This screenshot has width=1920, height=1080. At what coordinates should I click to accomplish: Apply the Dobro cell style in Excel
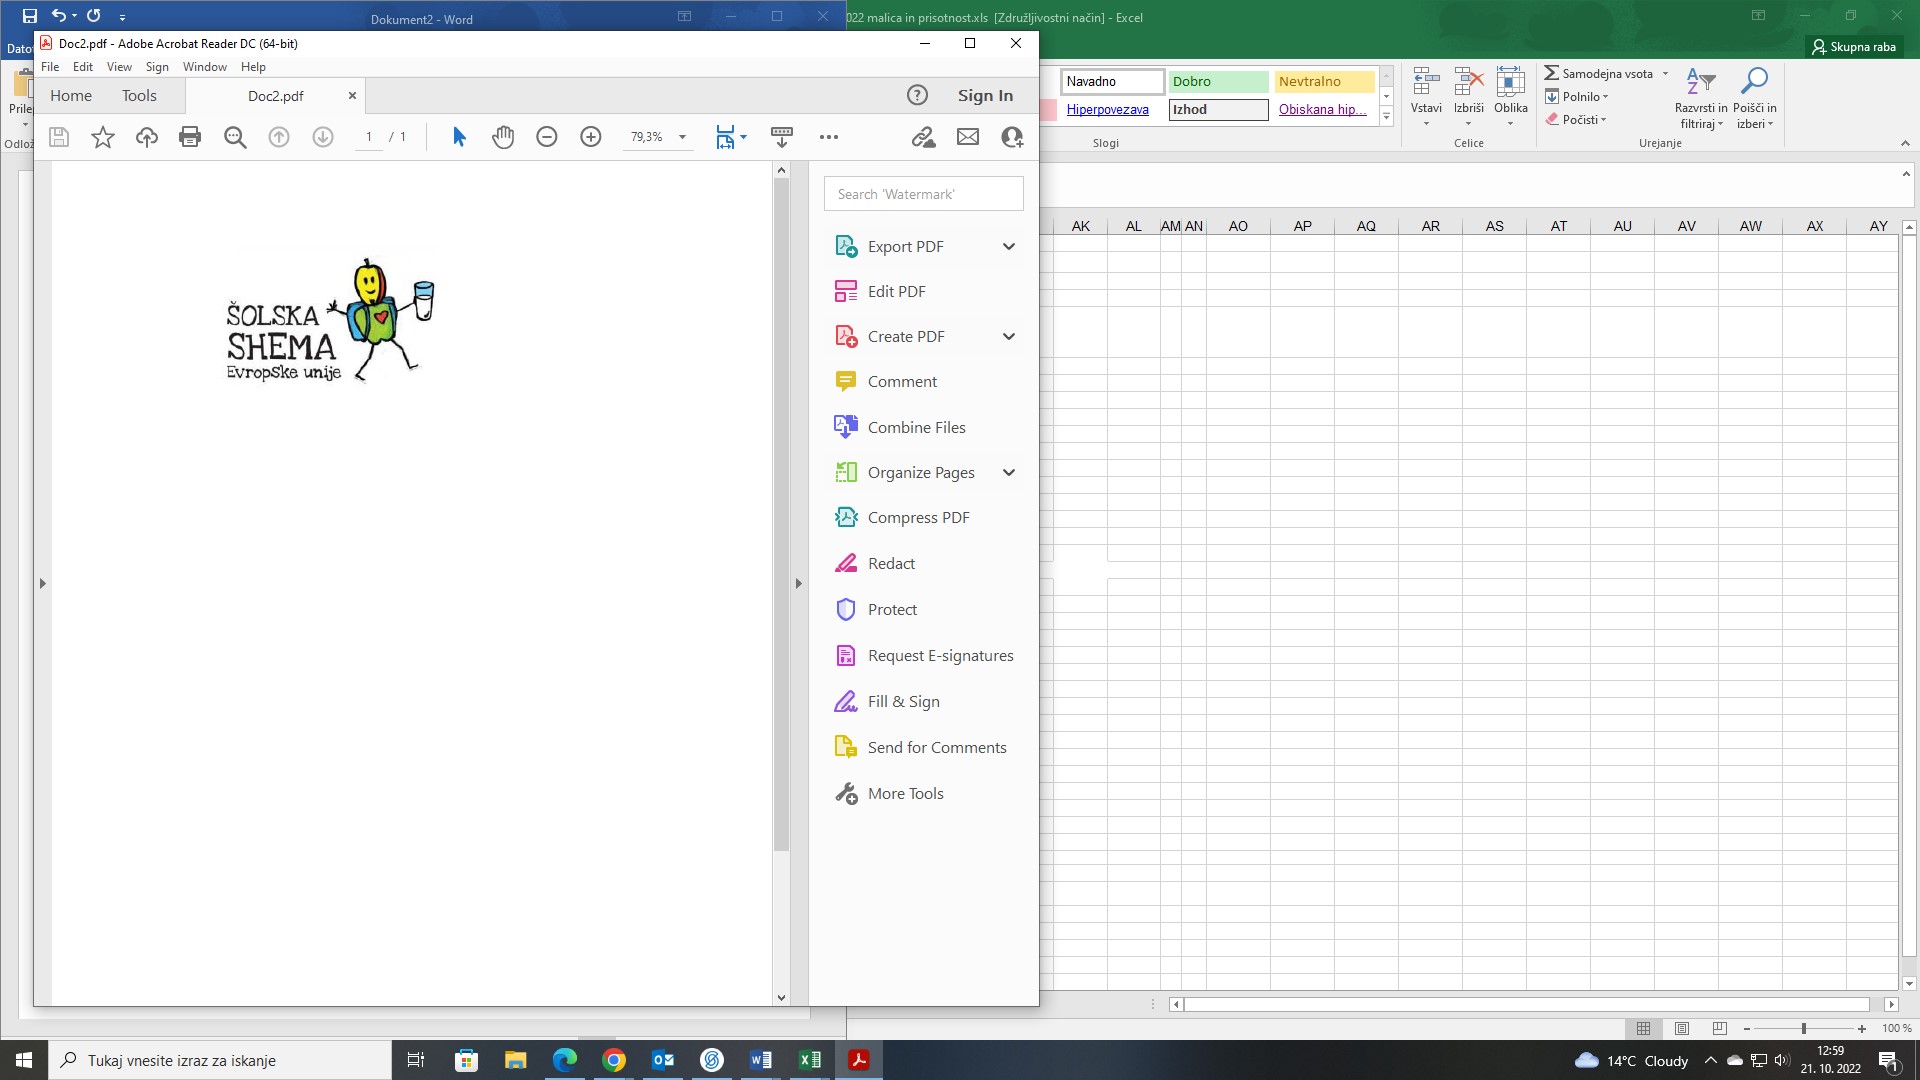[1218, 82]
